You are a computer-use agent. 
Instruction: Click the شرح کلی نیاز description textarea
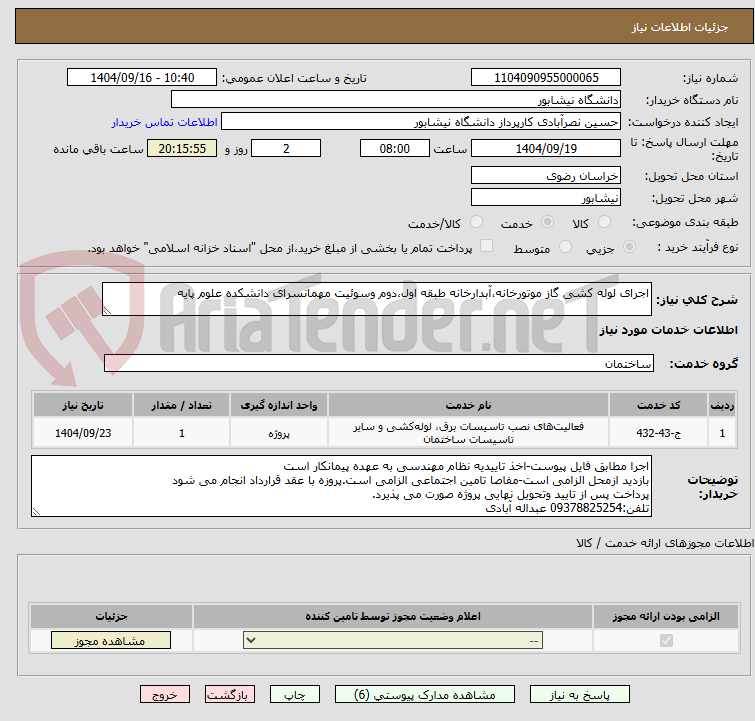[377, 299]
